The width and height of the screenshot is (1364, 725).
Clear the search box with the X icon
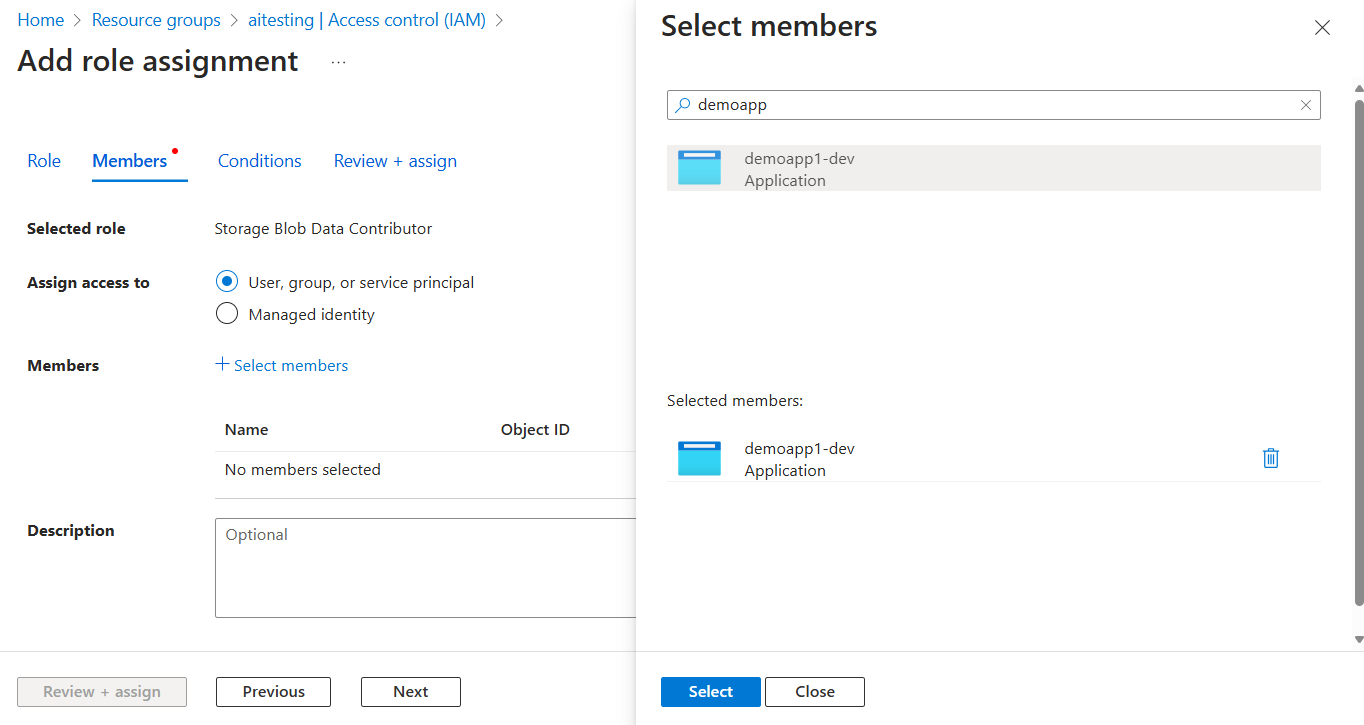point(1306,104)
